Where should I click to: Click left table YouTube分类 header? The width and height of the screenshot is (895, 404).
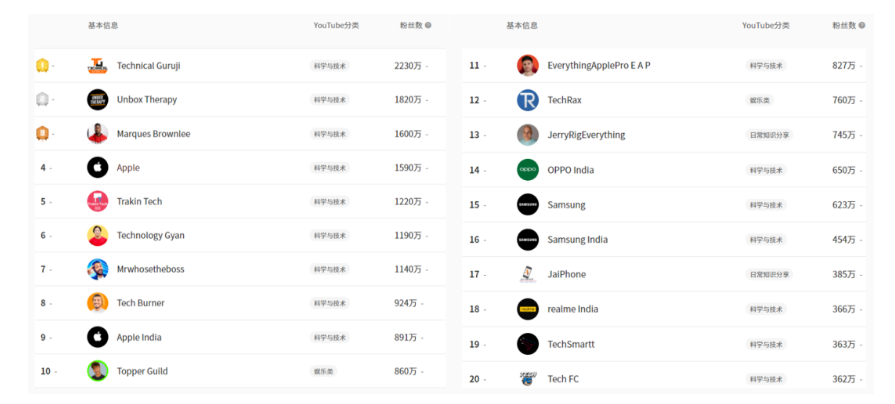pyautogui.click(x=336, y=26)
